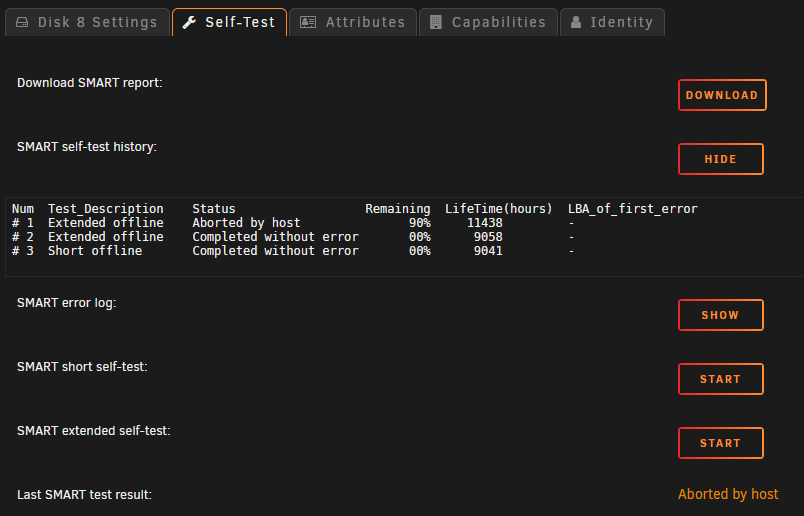Click the building icon on Capabilities tab
The height and width of the screenshot is (516, 804).
[x=436, y=23]
